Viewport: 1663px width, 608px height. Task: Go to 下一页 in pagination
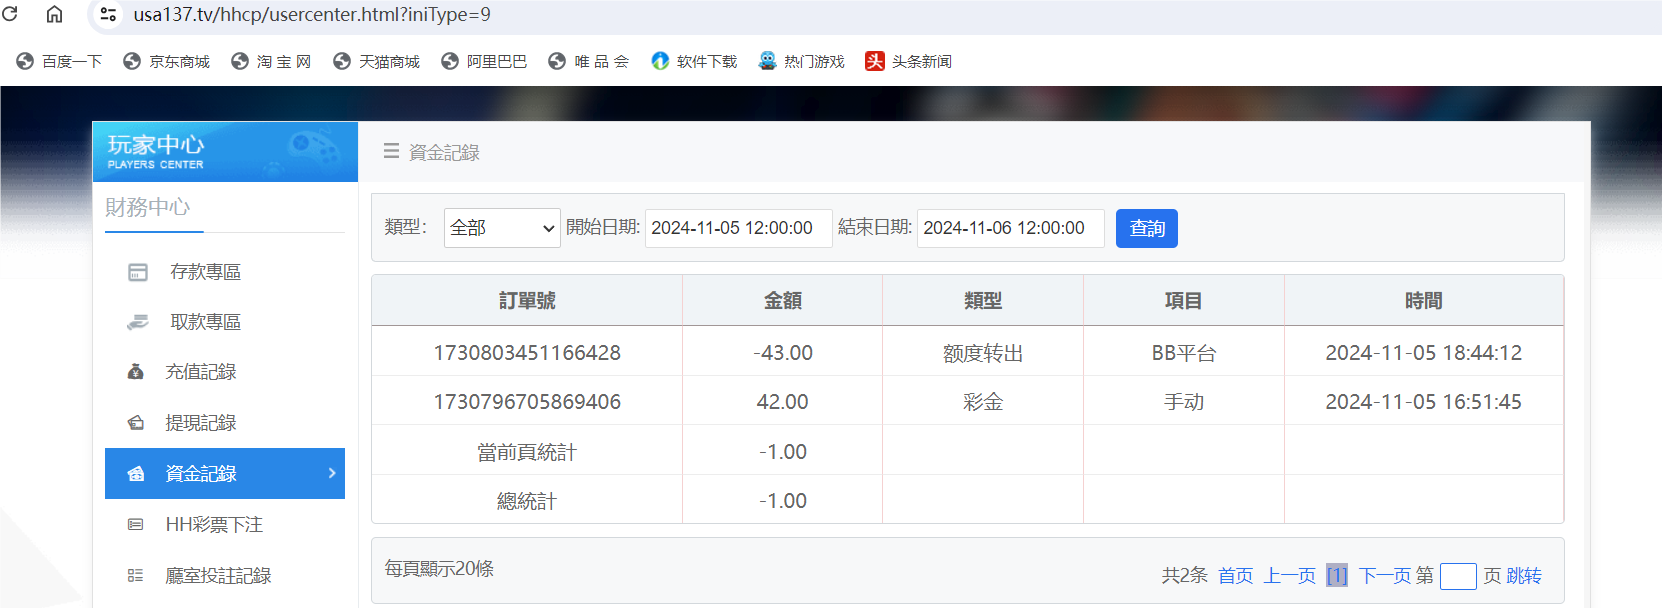tap(1384, 576)
